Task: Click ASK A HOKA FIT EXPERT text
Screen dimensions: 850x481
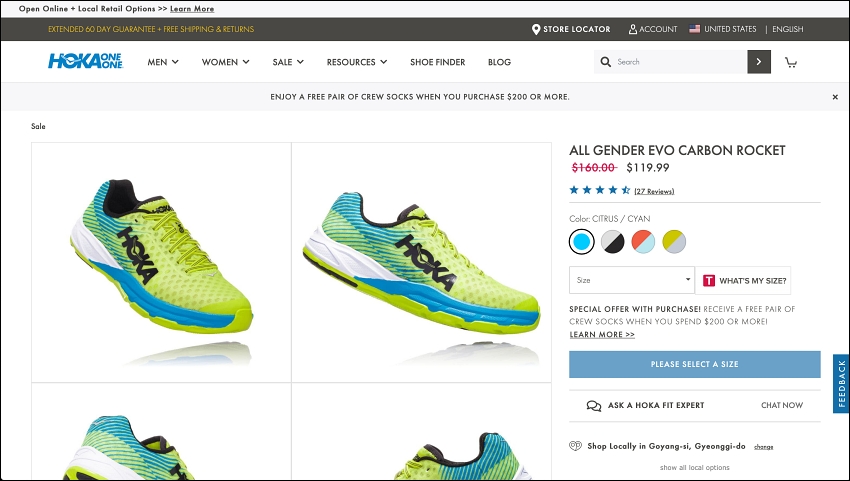Action: coord(656,406)
